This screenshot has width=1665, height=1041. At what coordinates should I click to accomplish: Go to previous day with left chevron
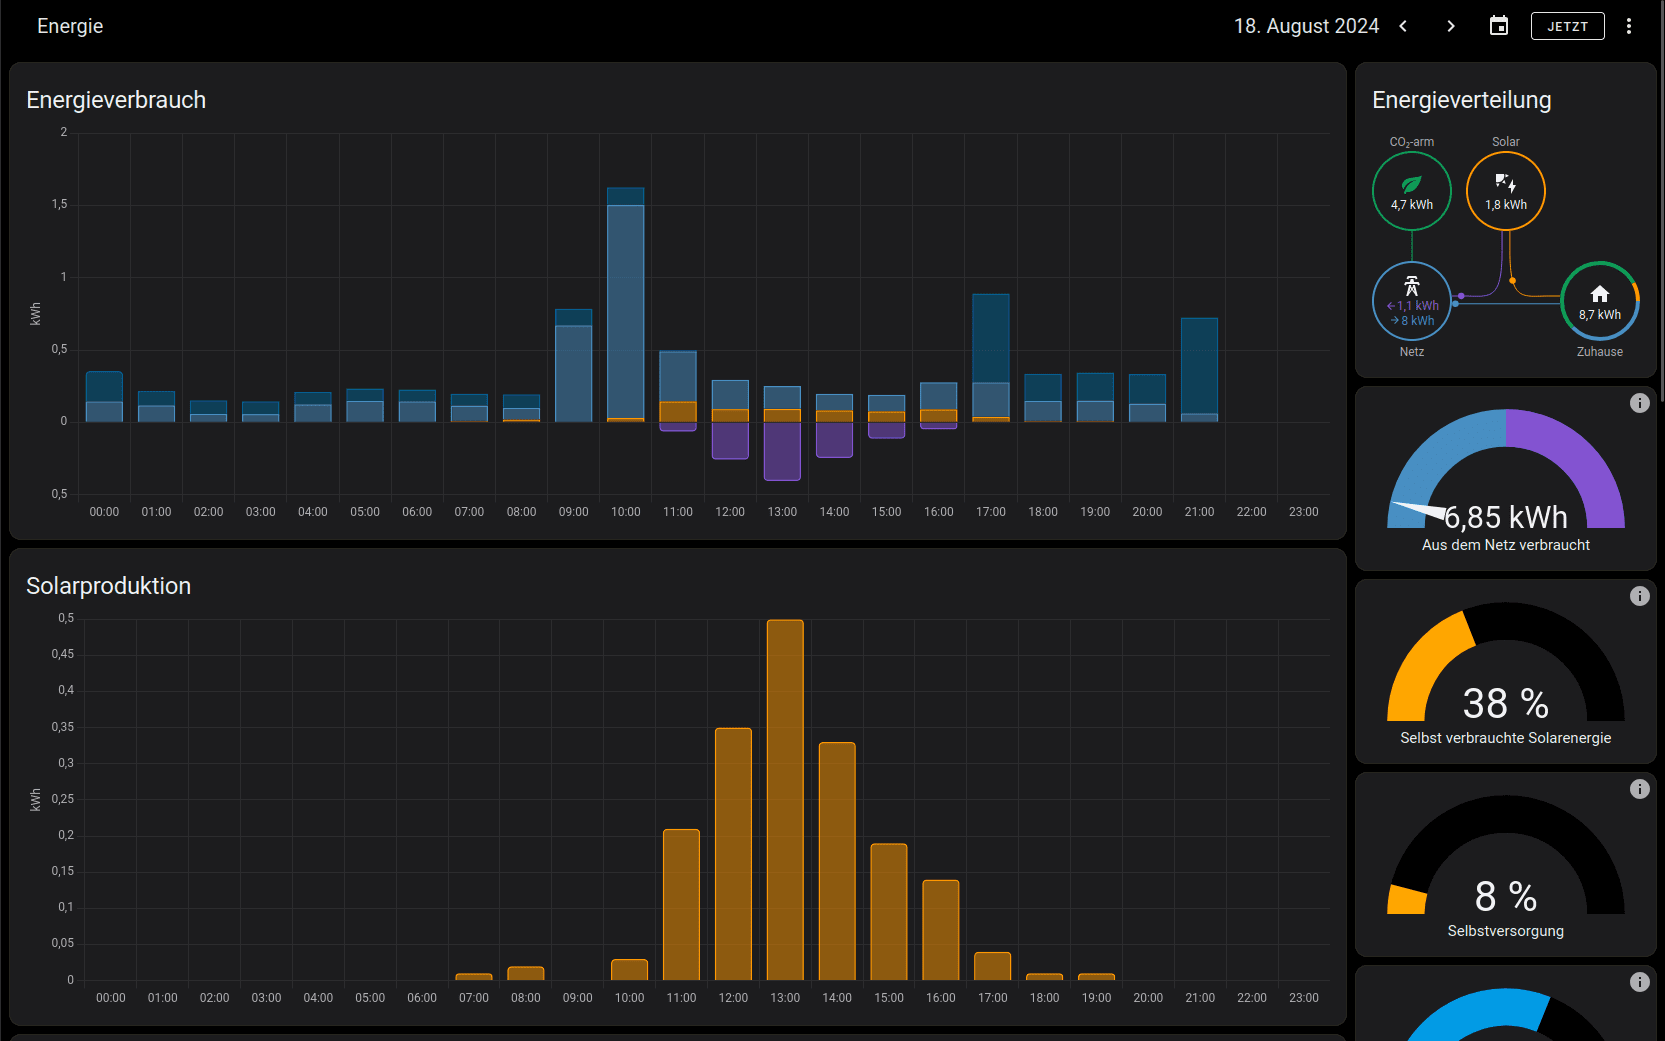(x=1403, y=26)
